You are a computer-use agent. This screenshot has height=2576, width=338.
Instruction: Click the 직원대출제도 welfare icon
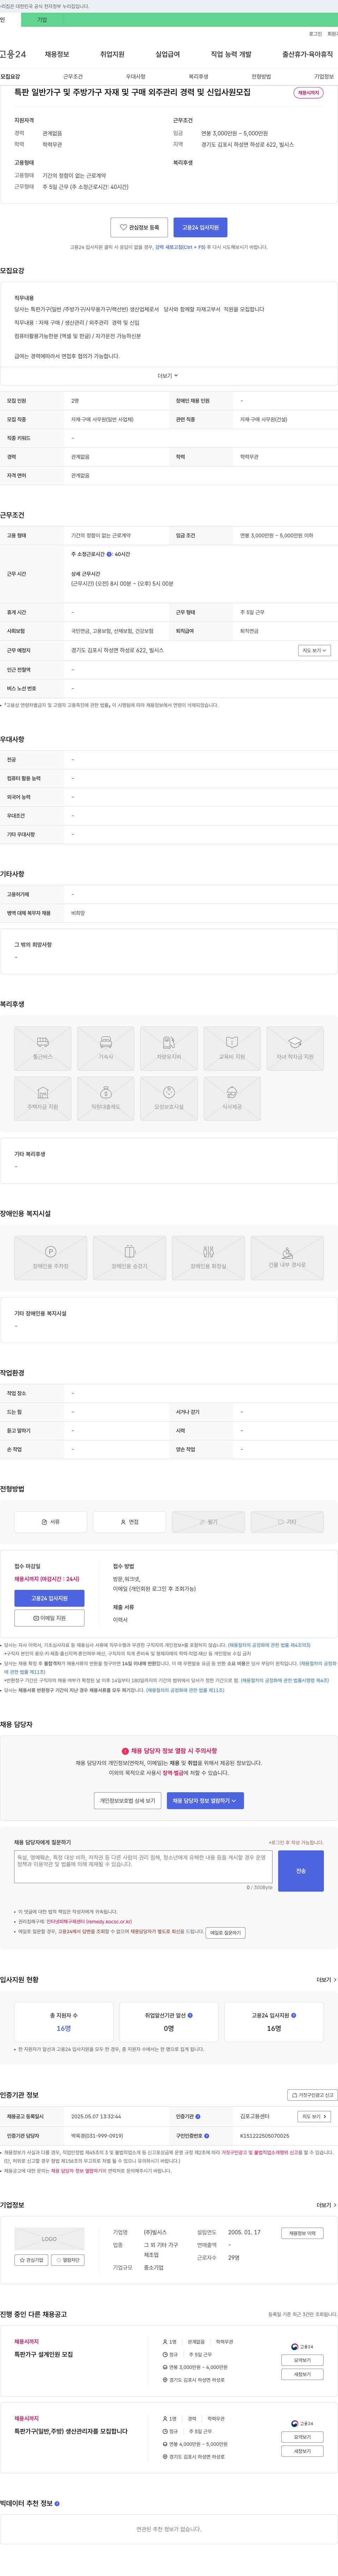tap(106, 1098)
